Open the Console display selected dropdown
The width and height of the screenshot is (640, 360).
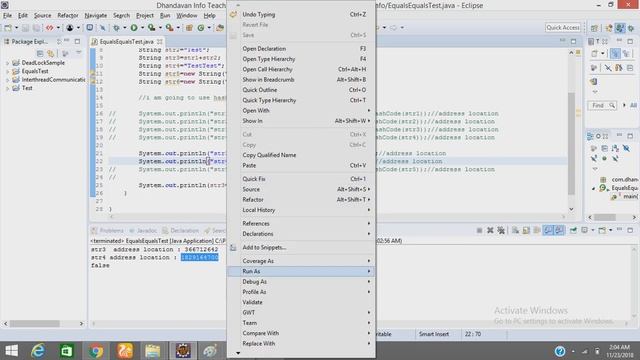click(x=593, y=230)
